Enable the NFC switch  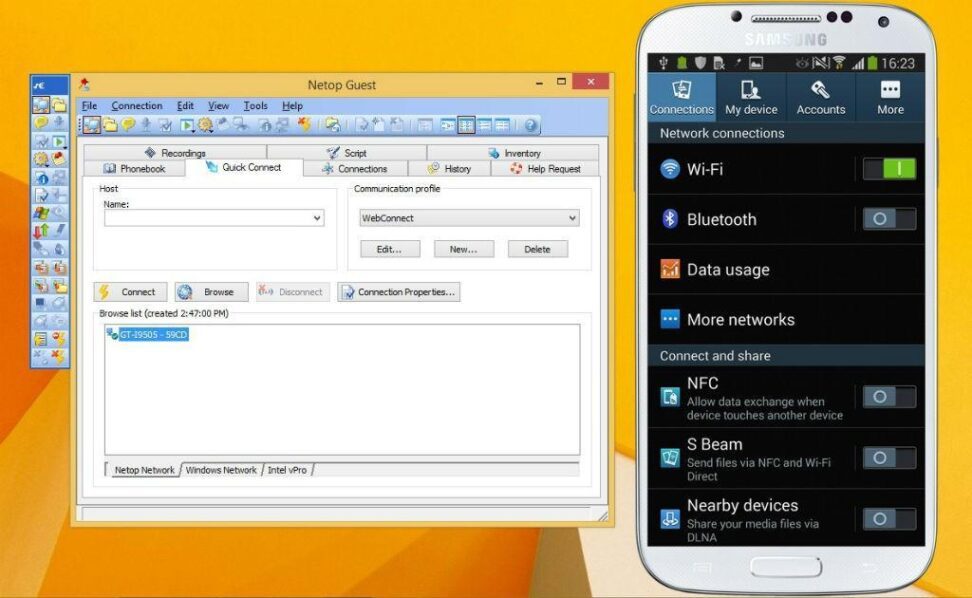coord(889,396)
